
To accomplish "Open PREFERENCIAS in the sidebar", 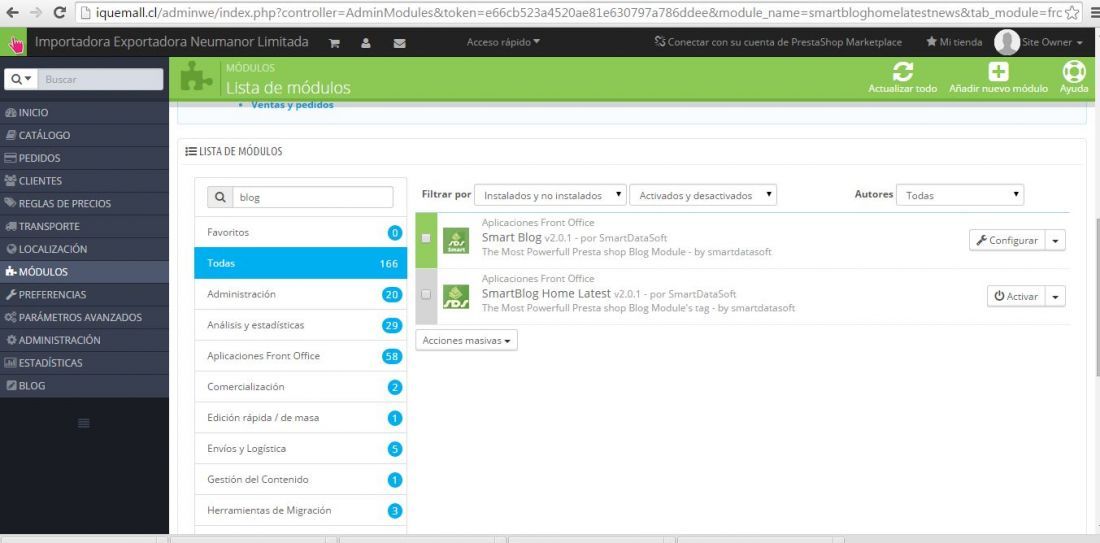I will click(x=84, y=295).
